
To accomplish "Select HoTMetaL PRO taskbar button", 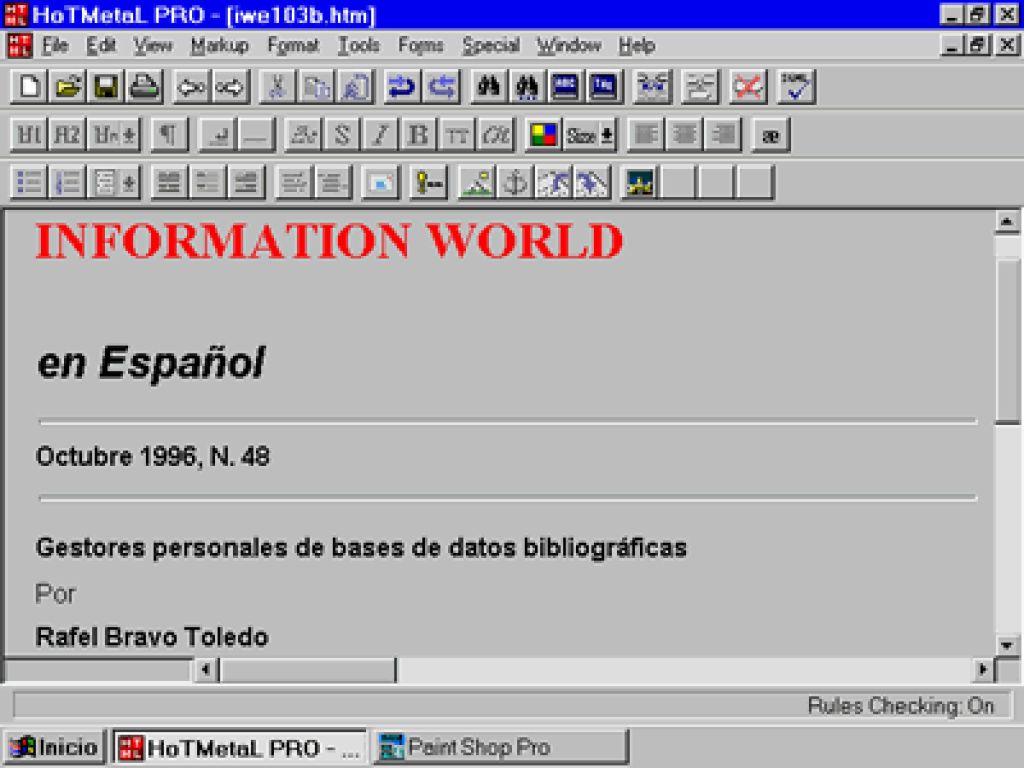I will 240,747.
